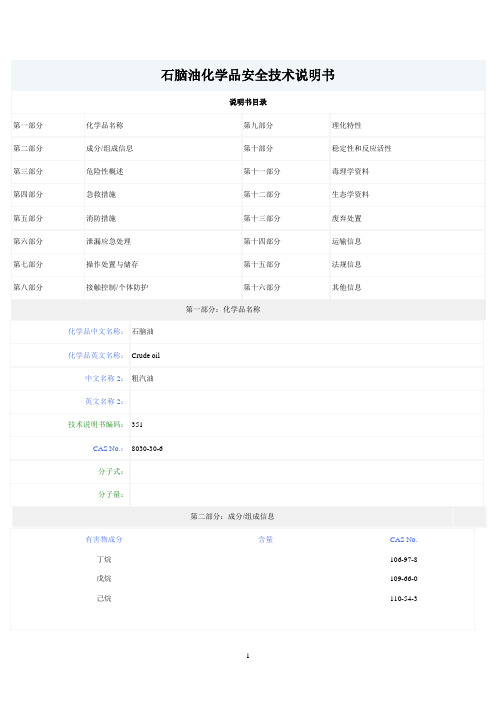Select 废弃处置 in the contents table
496x702 pixels.
(346, 218)
